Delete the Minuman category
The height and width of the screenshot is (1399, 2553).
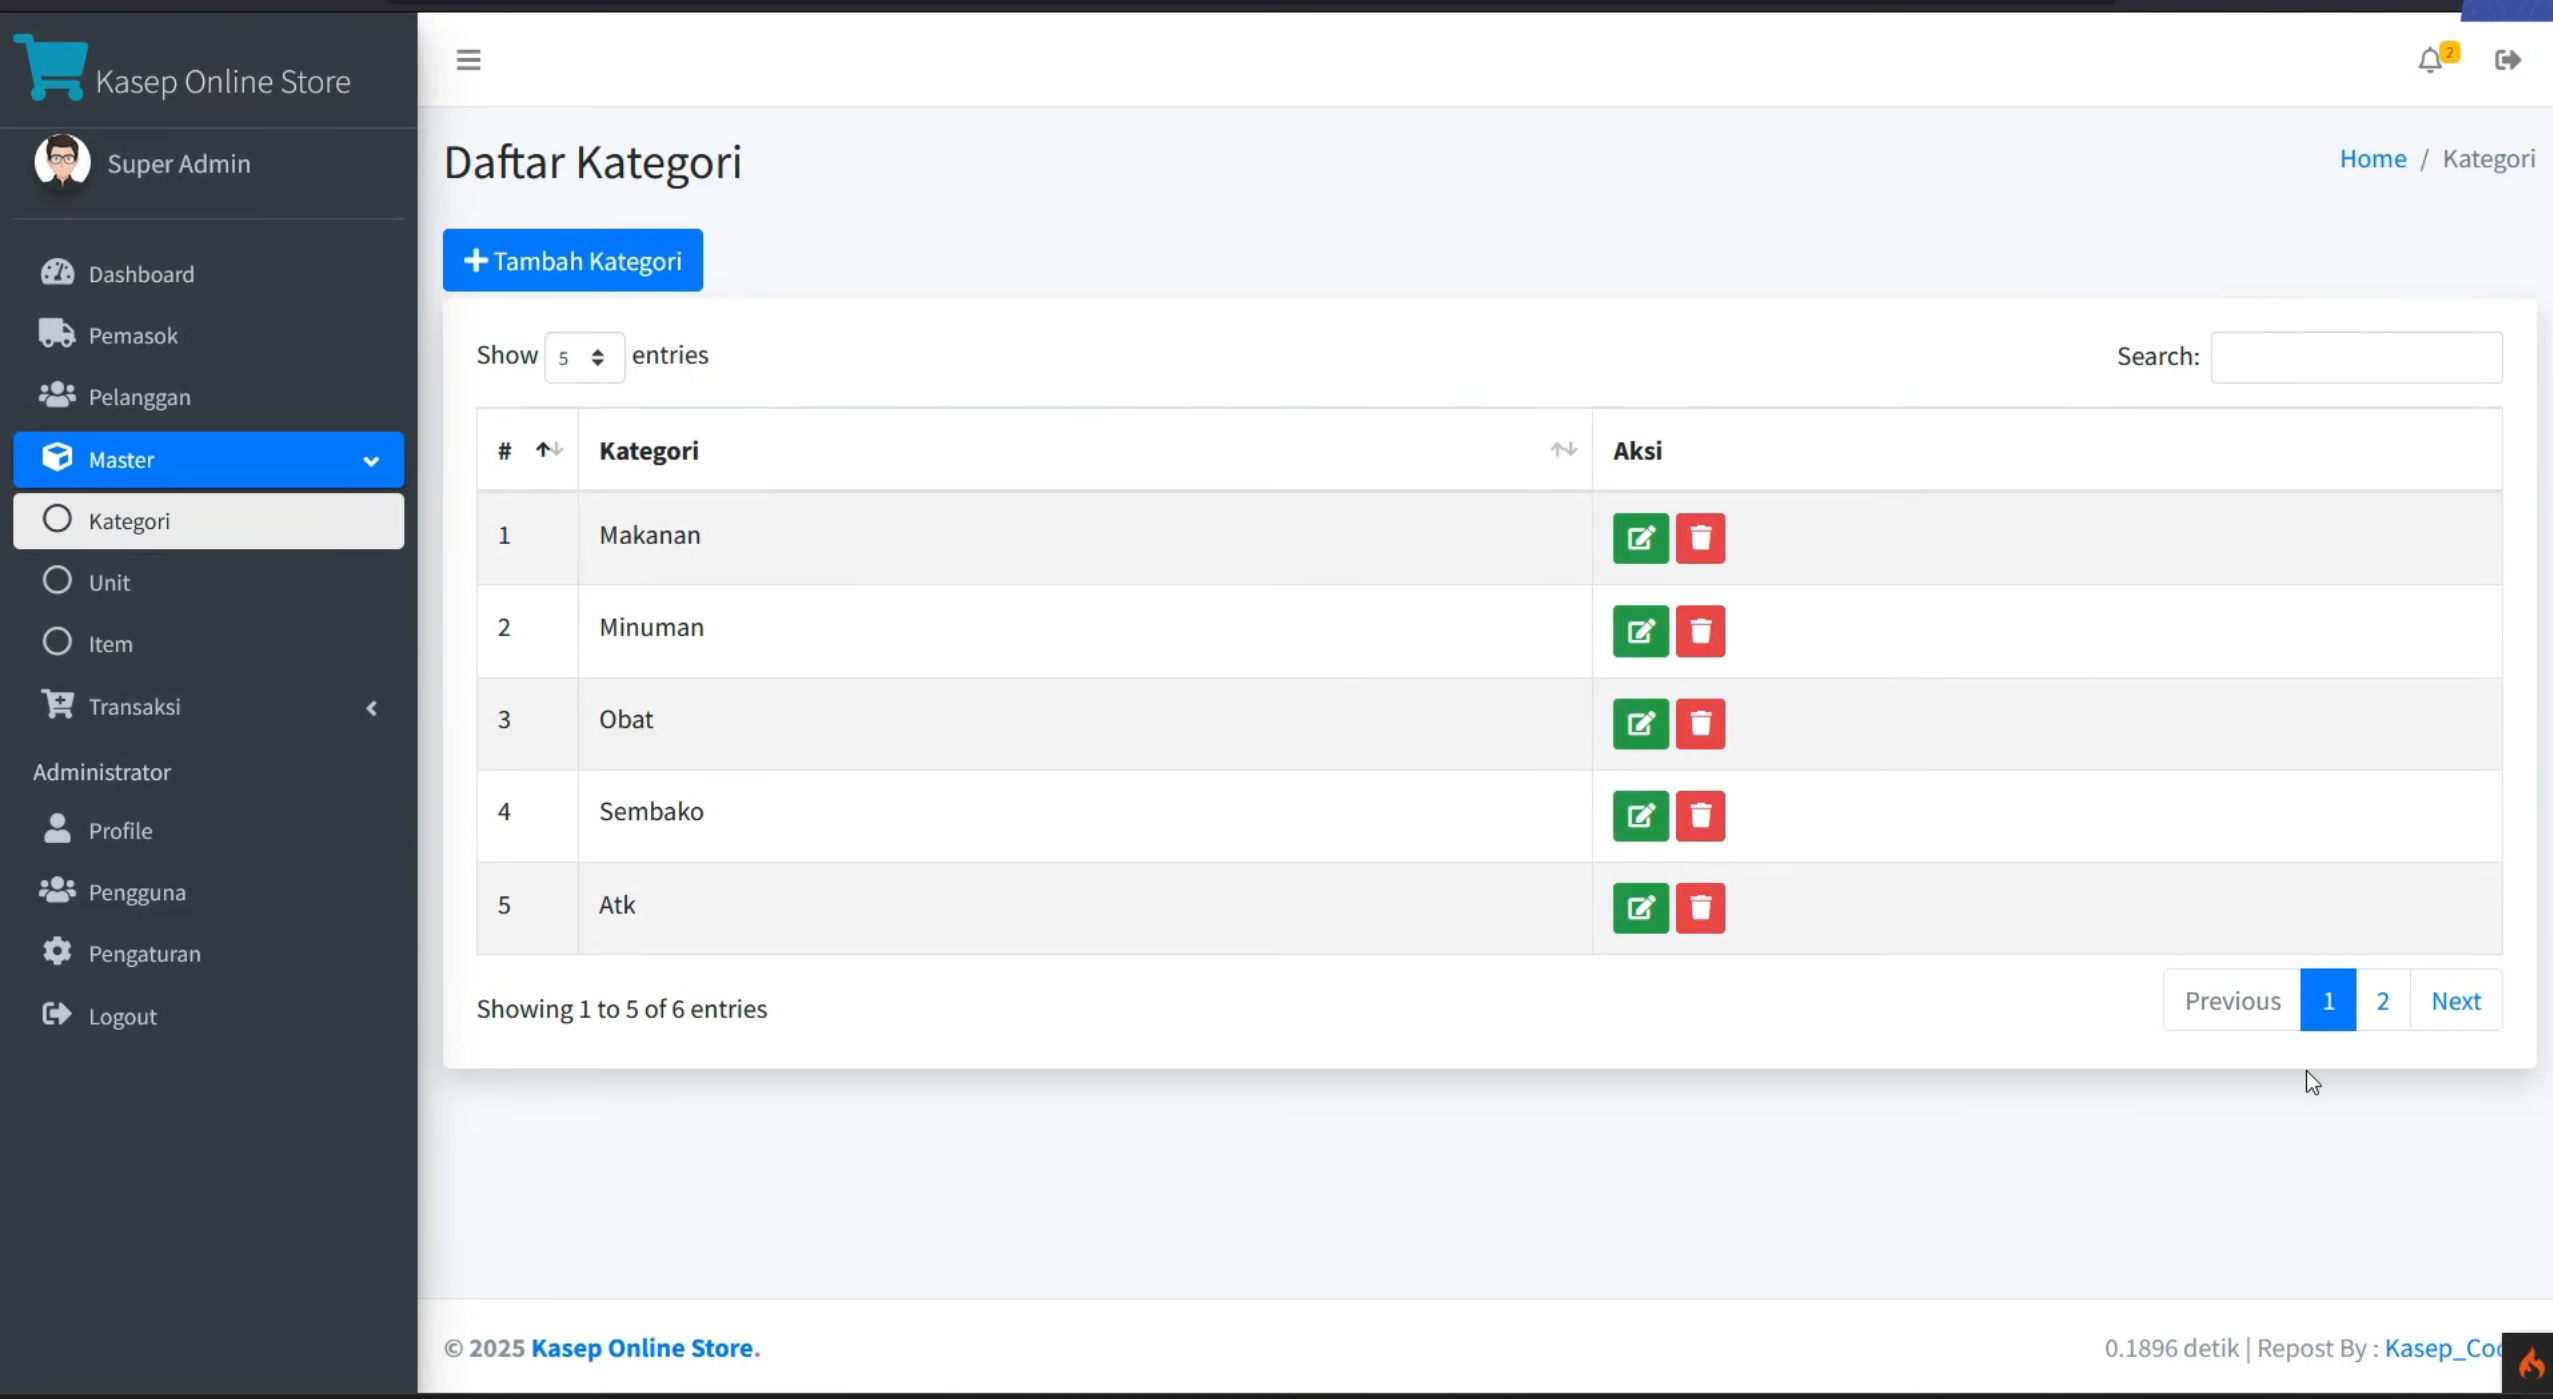1700,631
